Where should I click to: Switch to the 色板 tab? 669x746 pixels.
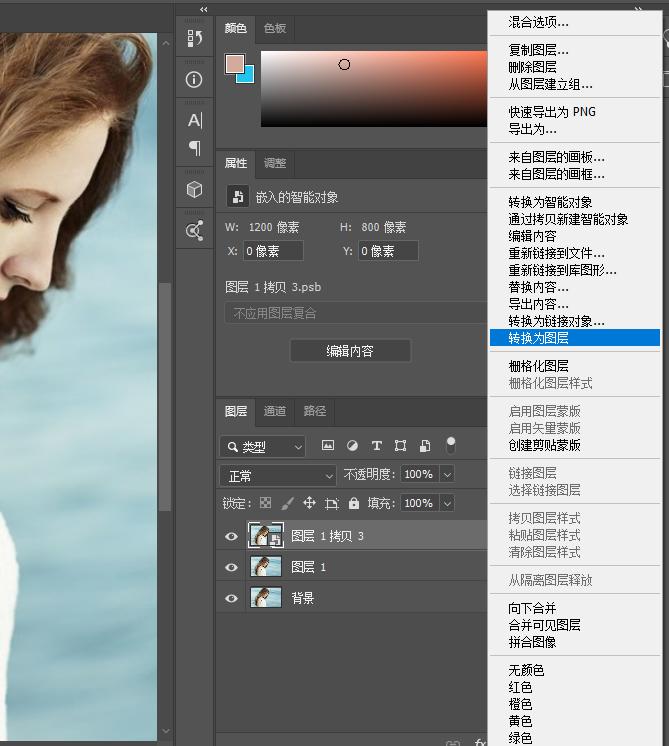[275, 29]
